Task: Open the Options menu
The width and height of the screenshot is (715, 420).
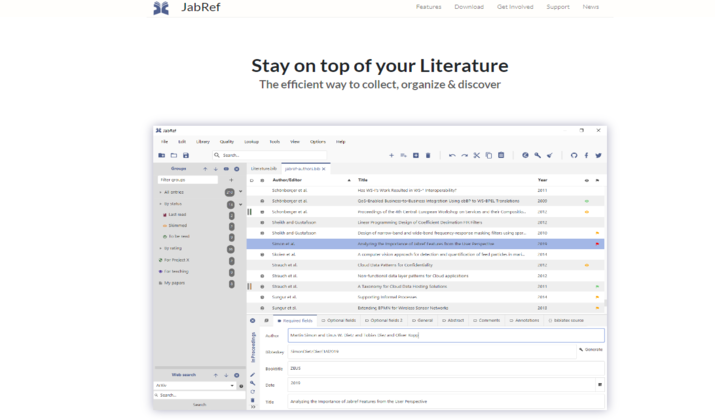Action: [318, 142]
